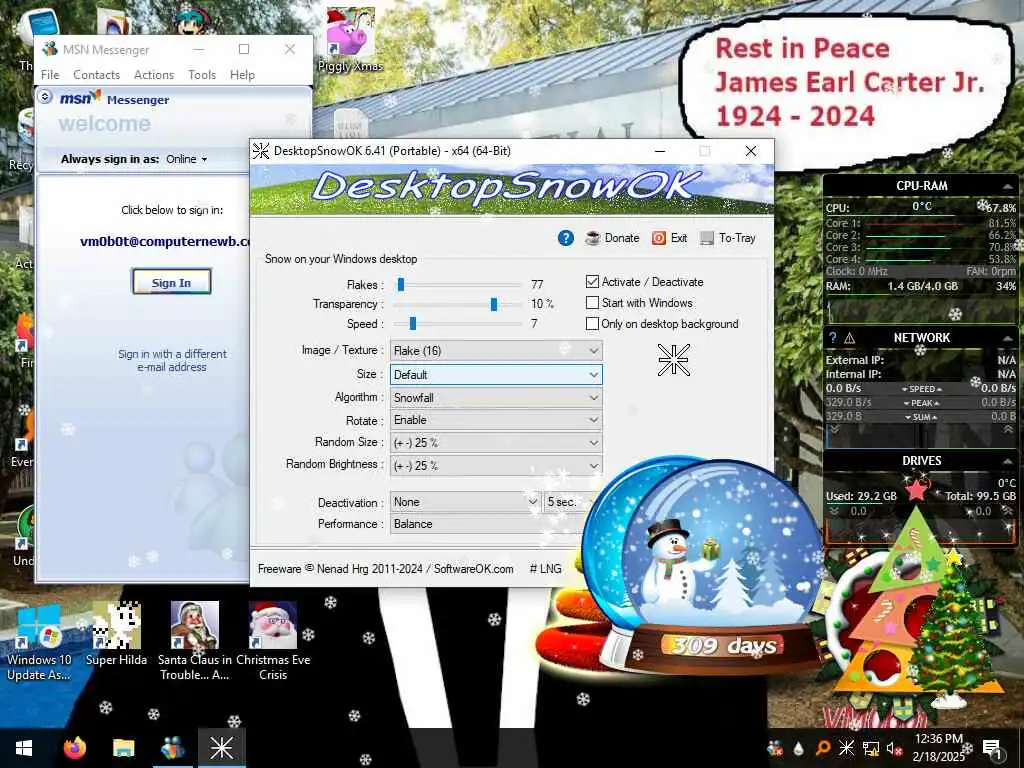1024x768 pixels.
Task: Click the water drop tray icon
Action: 798,749
